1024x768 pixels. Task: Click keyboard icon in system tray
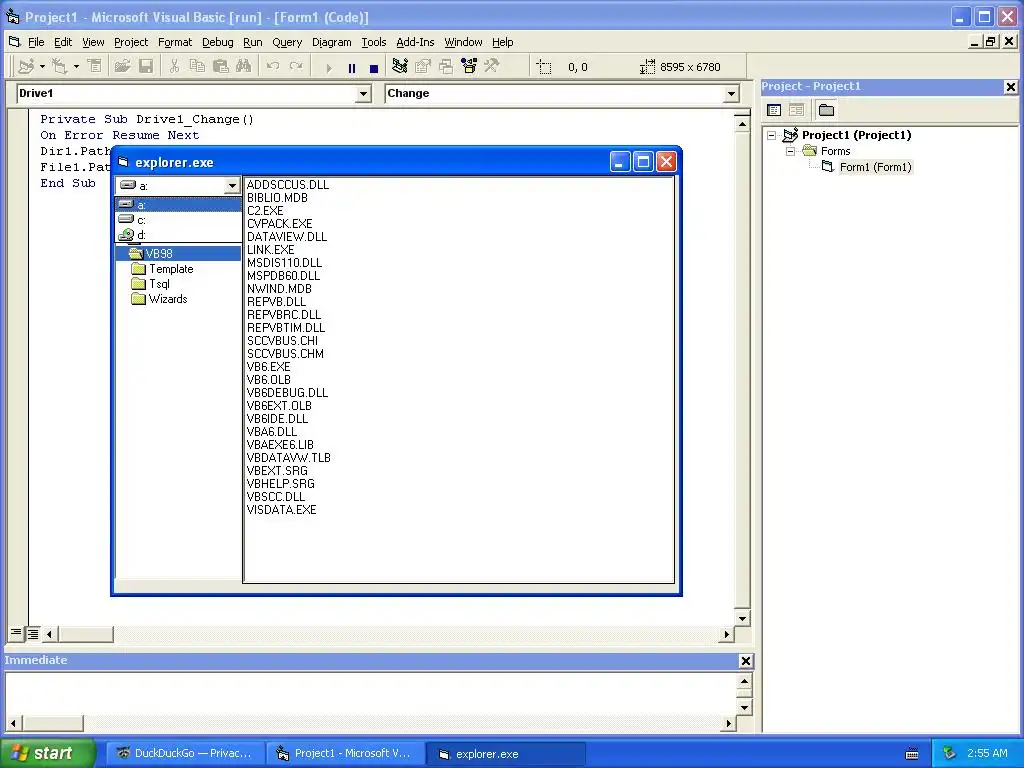pyautogui.click(x=912, y=754)
